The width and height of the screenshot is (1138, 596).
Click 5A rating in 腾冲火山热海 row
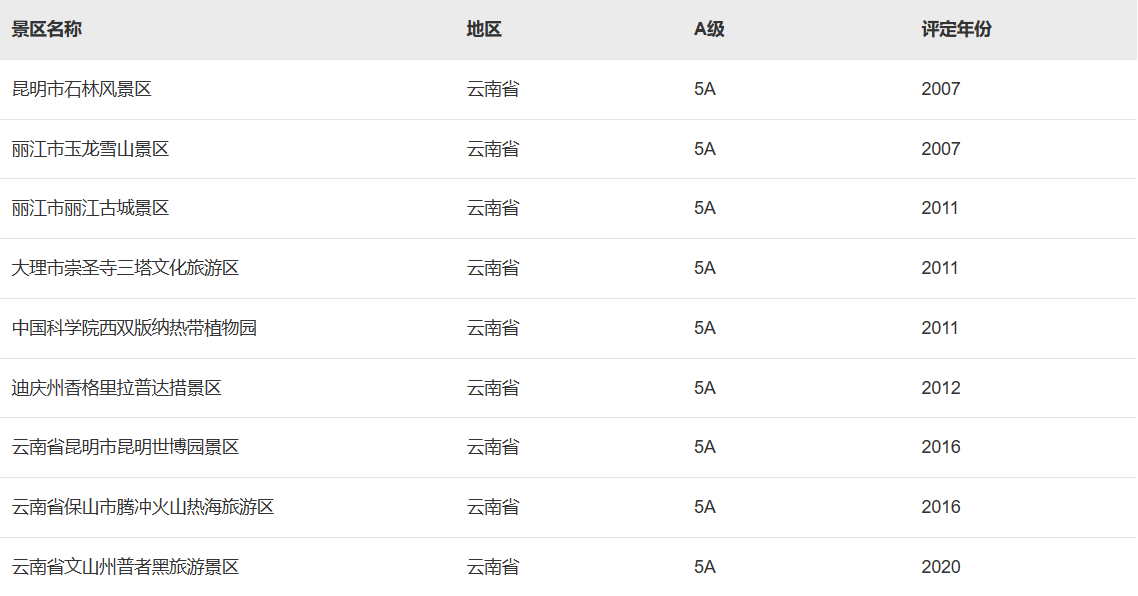(705, 507)
